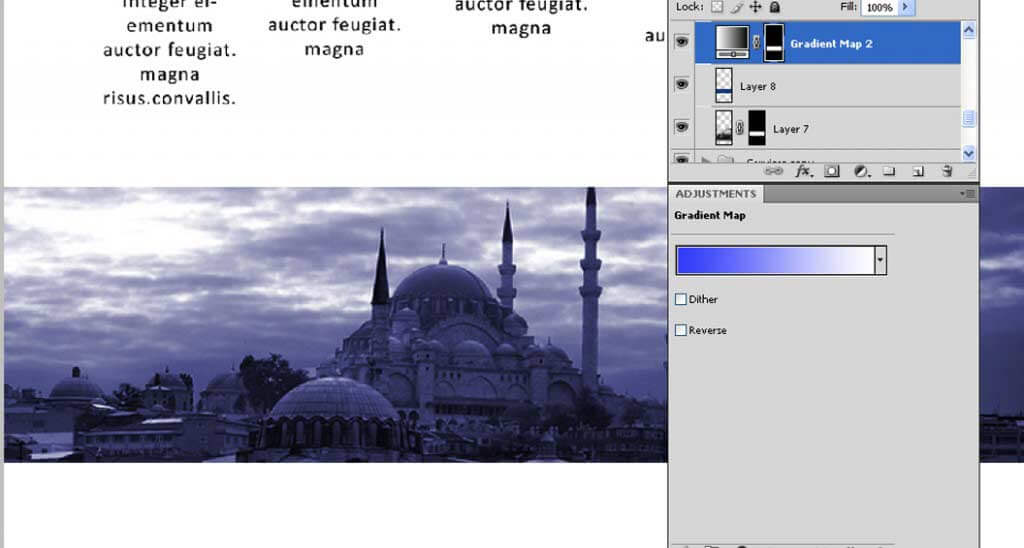Click the lock position move icon
The width and height of the screenshot is (1024, 548).
pyautogui.click(x=756, y=7)
